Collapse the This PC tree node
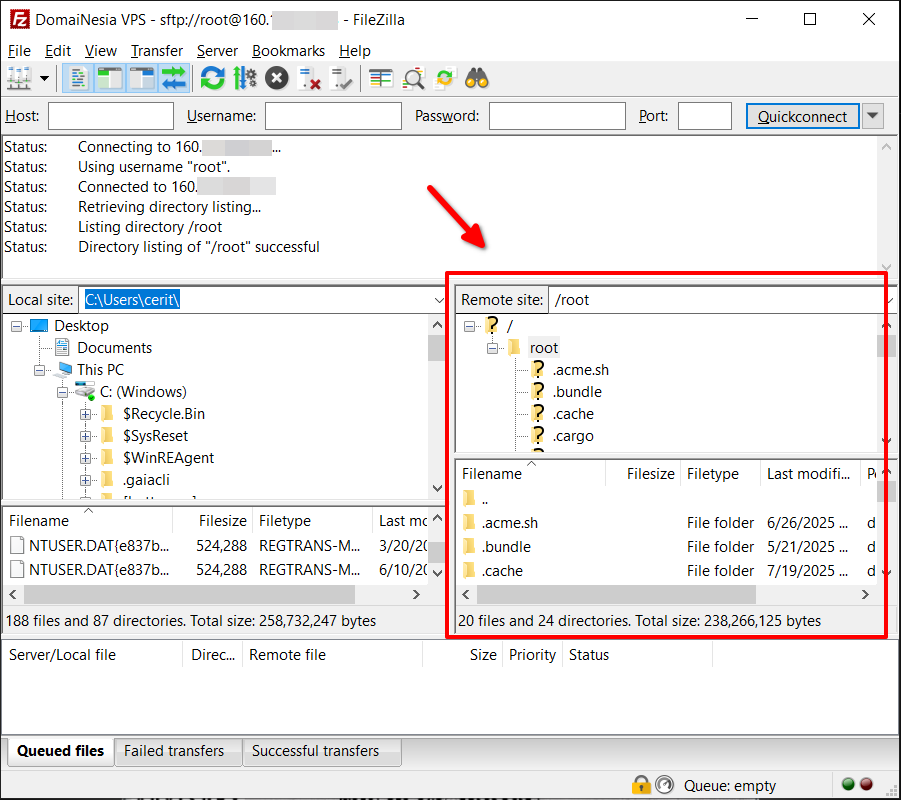This screenshot has width=901, height=800. [x=39, y=370]
